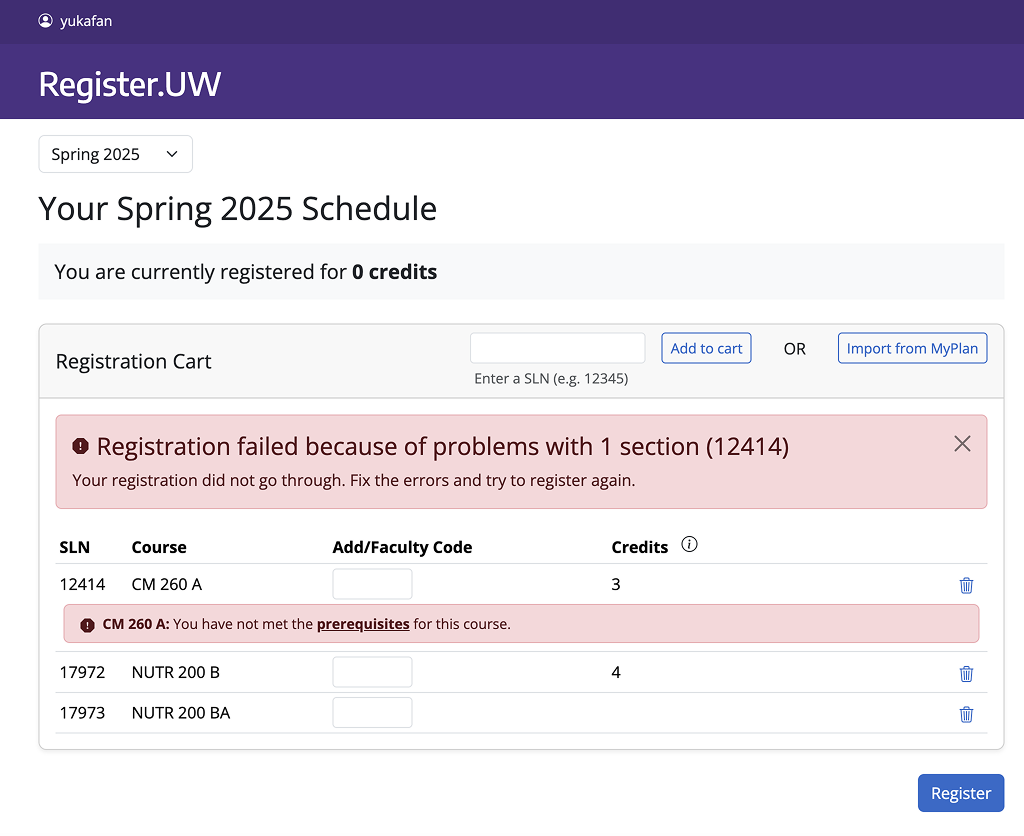1024x836 pixels.
Task: Click the Register button
Action: (961, 793)
